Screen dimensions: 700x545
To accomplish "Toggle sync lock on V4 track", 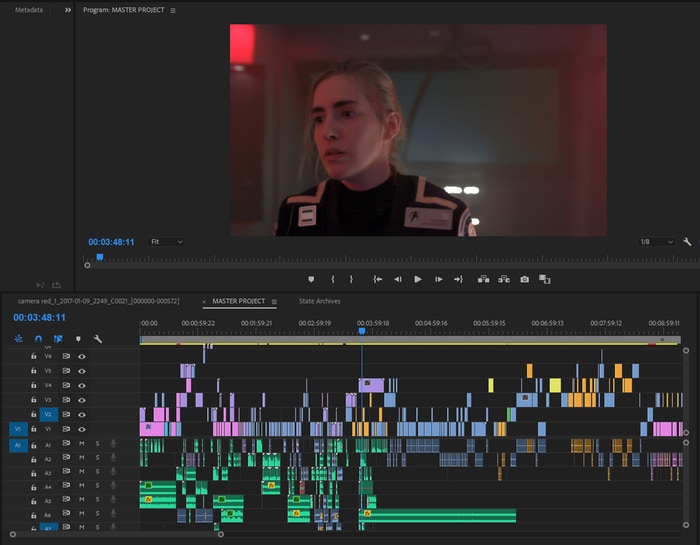I will 66,385.
